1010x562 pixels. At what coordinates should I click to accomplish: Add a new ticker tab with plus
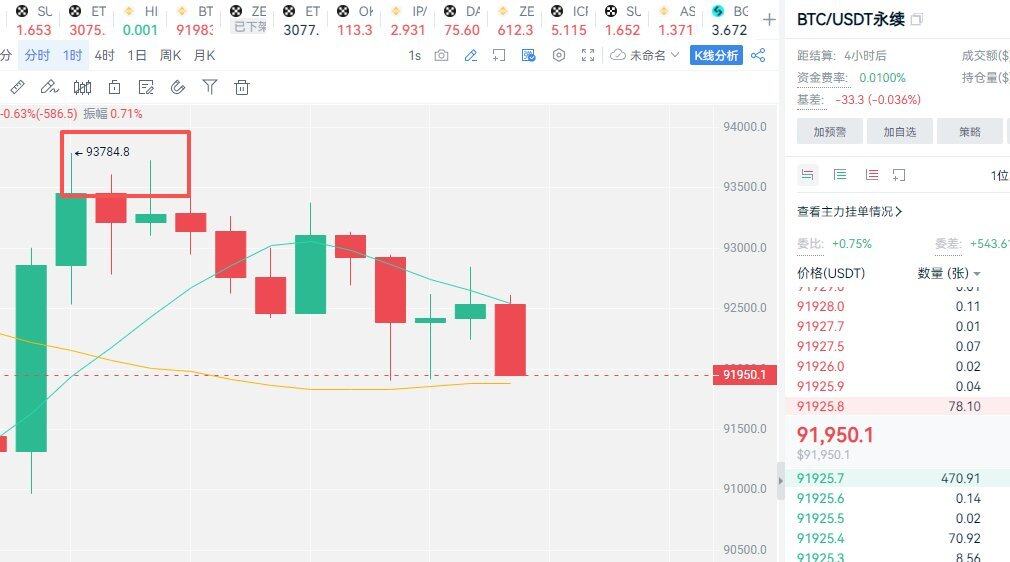pos(768,19)
